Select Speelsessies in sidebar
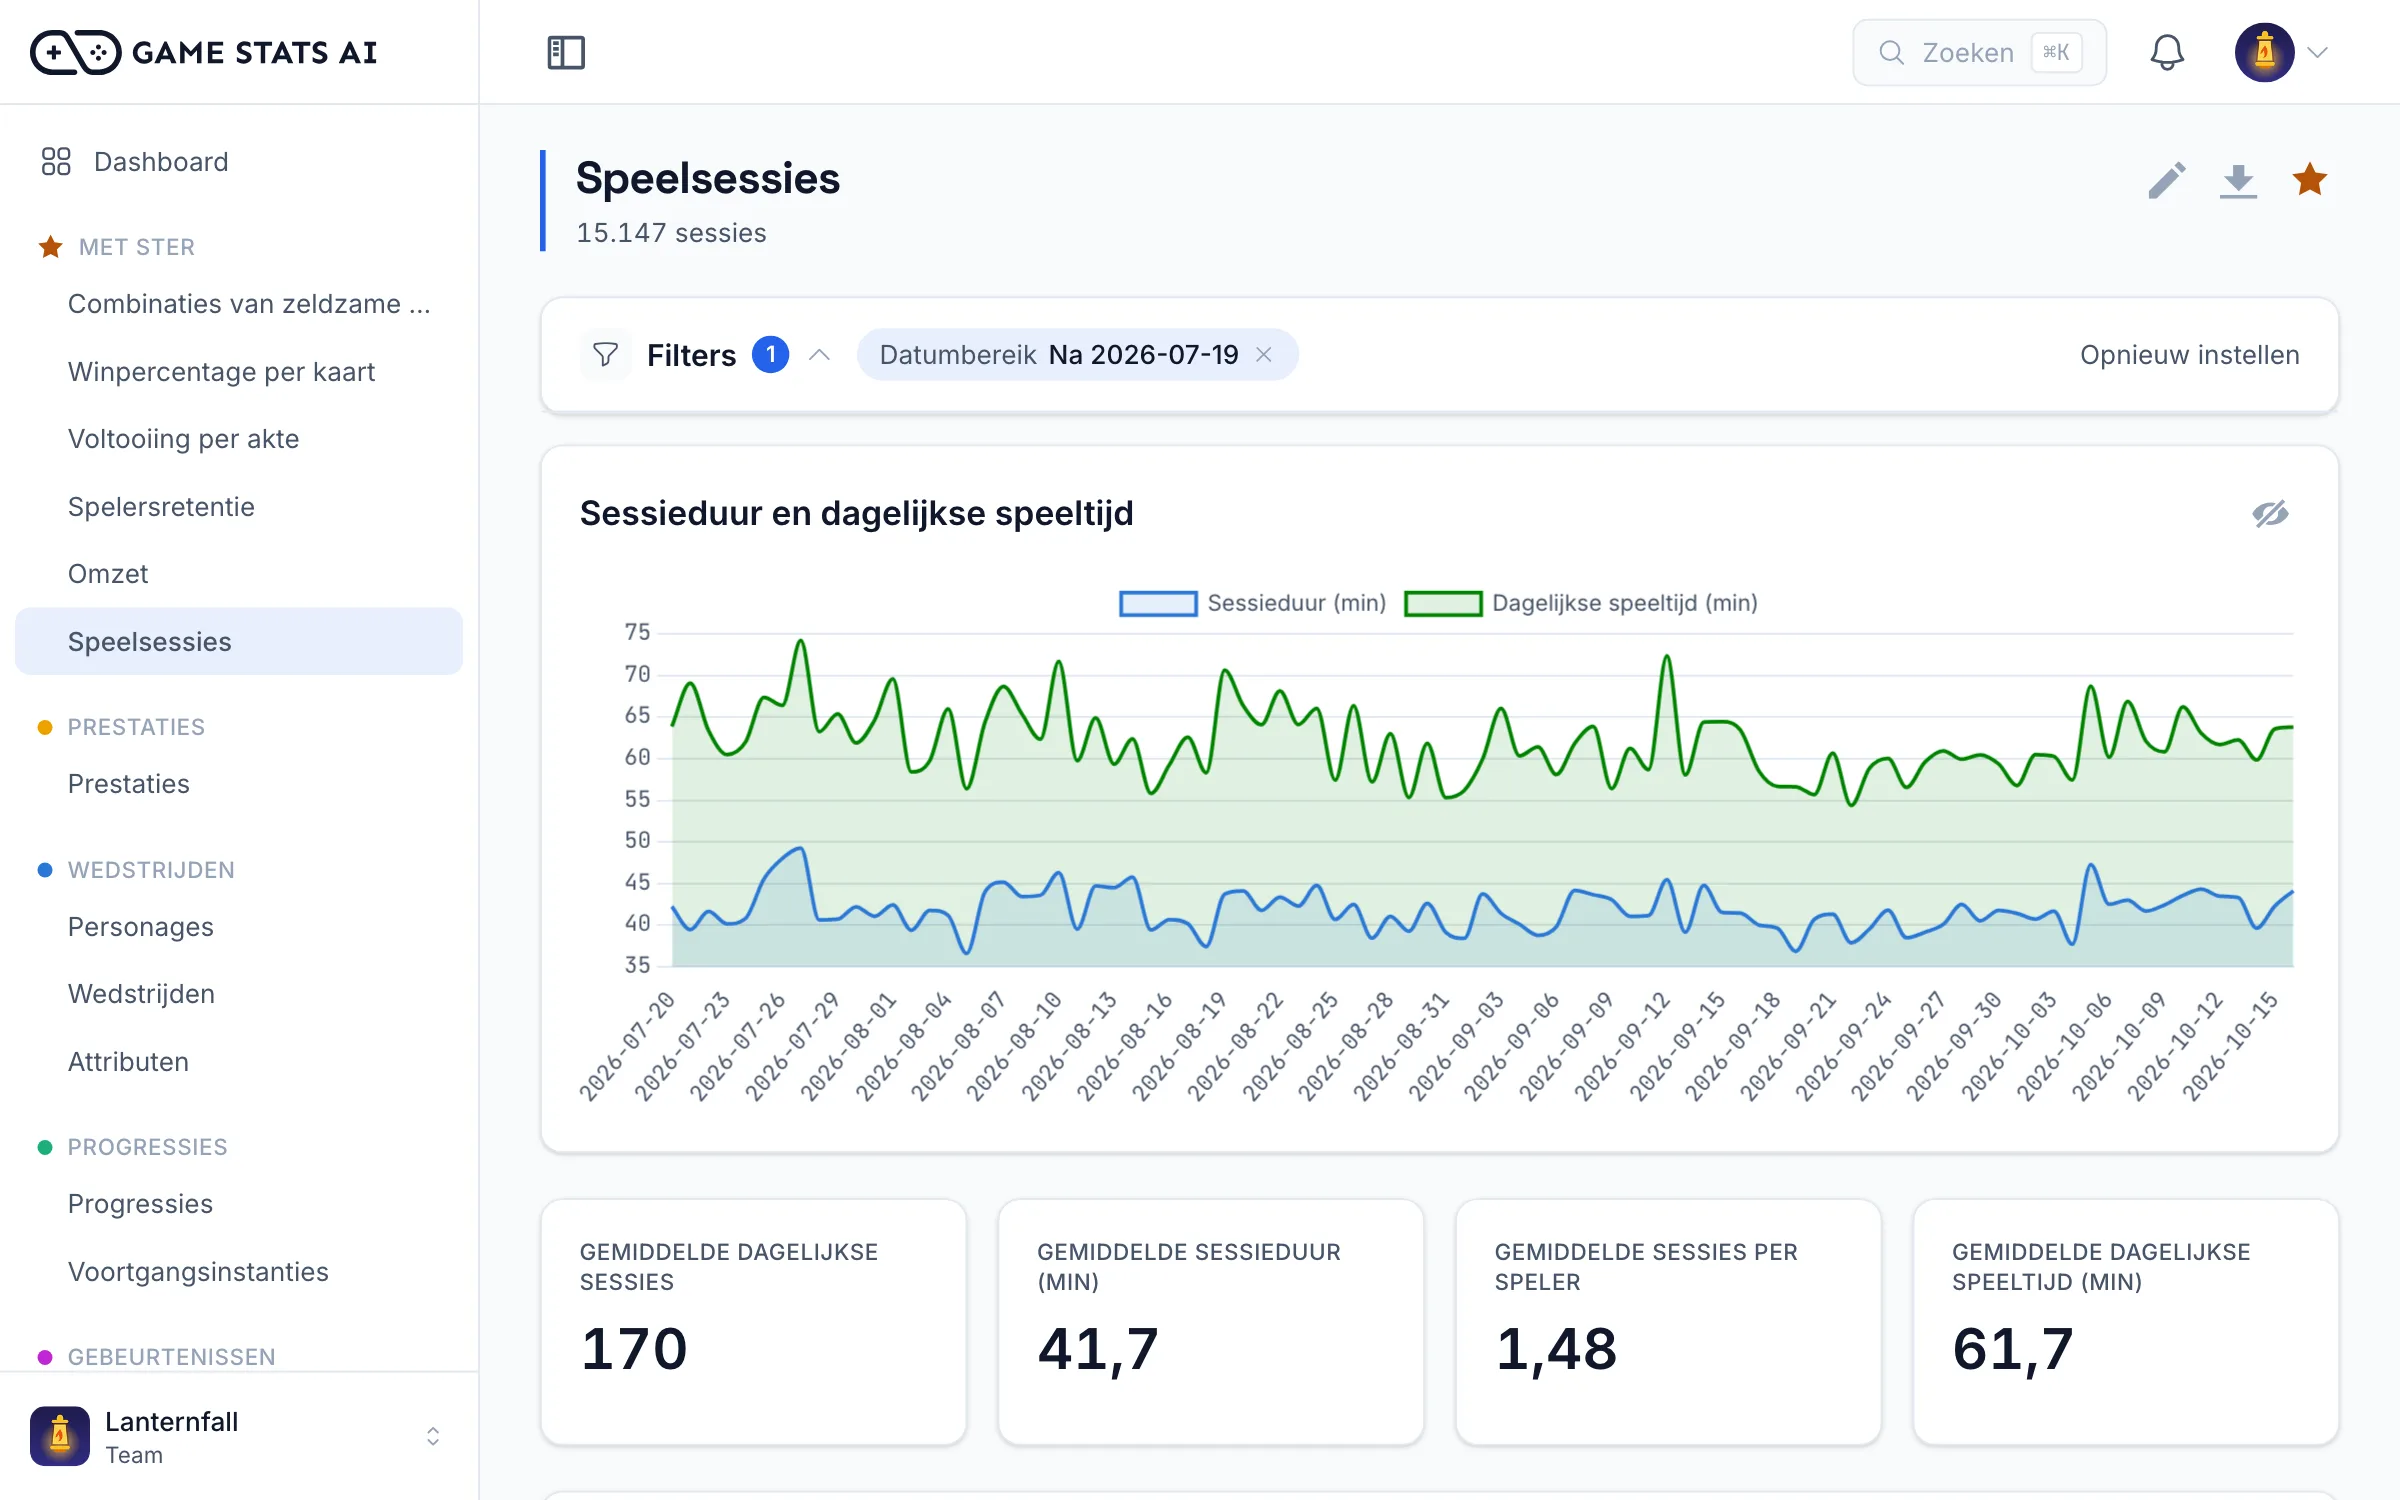The image size is (2400, 1500). click(x=239, y=642)
